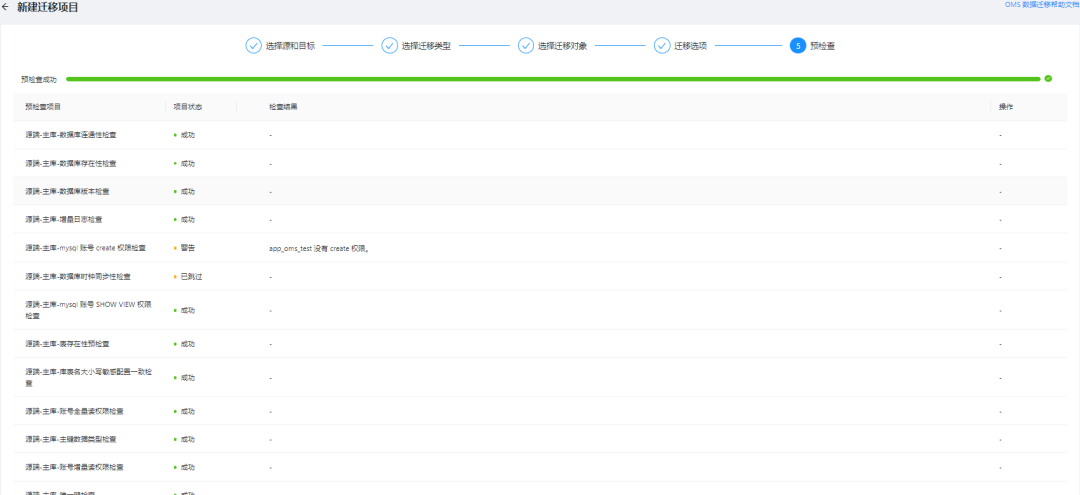Select the 源端-主库-数据库连通性检查 row name
The width and height of the screenshot is (1080, 495).
coord(70,135)
